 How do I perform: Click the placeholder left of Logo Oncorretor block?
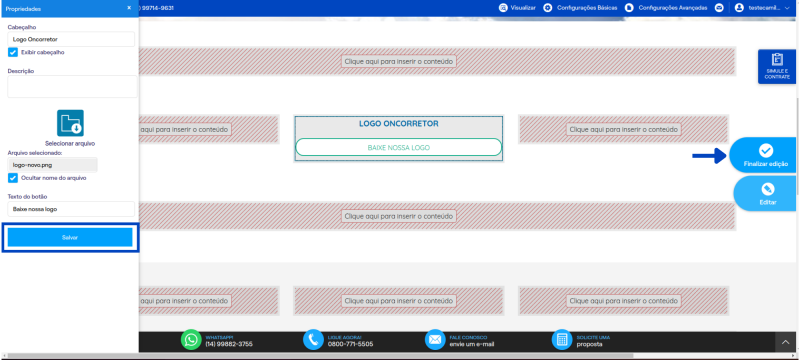208,130
